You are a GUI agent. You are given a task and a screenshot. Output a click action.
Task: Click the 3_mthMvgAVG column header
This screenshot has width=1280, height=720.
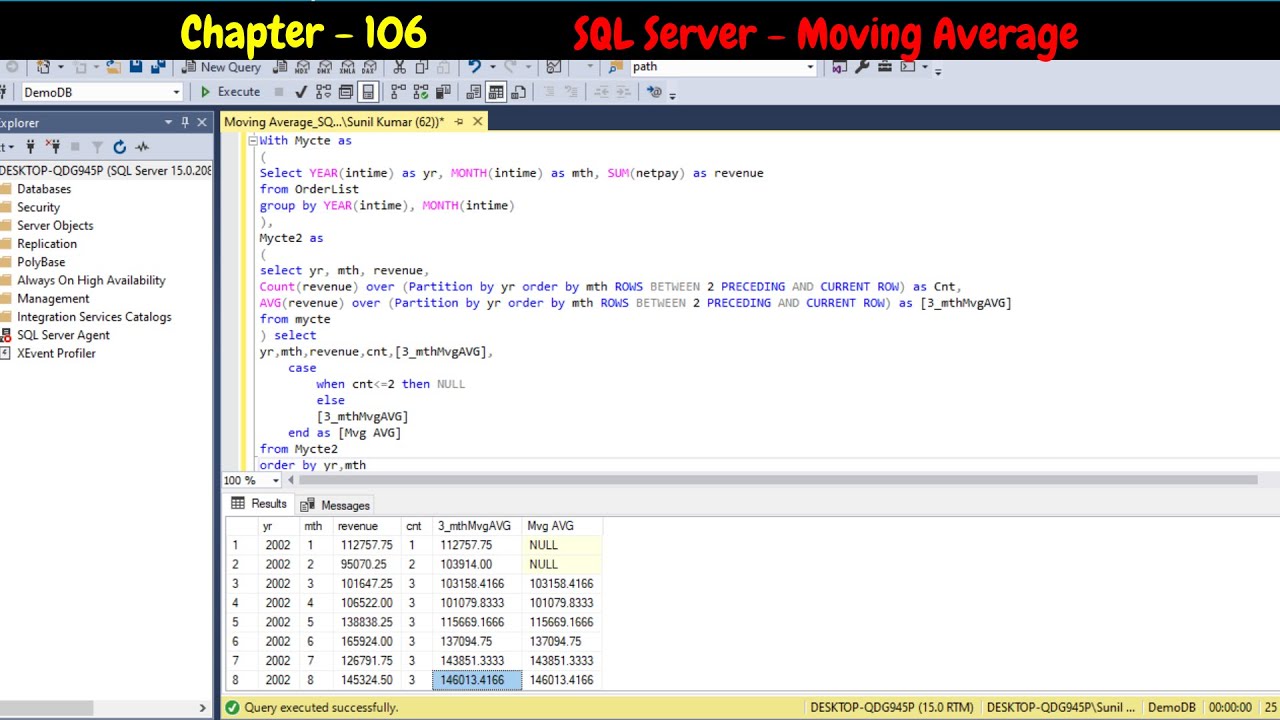pos(475,526)
